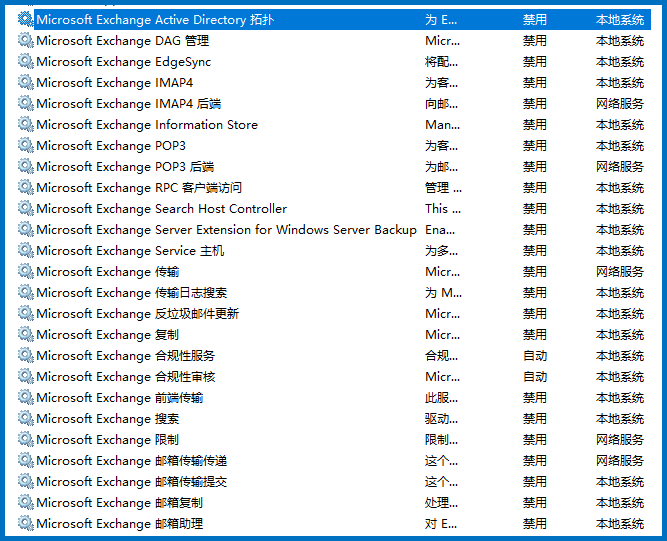Click startup type '禁用' in Exchange POP3 row
667x541 pixels.
[535, 145]
